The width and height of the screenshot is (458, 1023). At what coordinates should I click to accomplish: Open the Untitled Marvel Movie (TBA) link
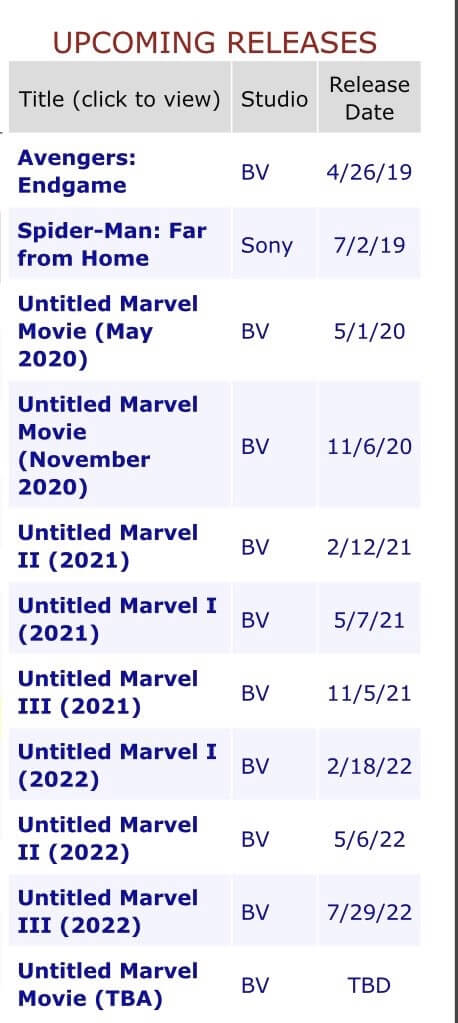coord(108,985)
